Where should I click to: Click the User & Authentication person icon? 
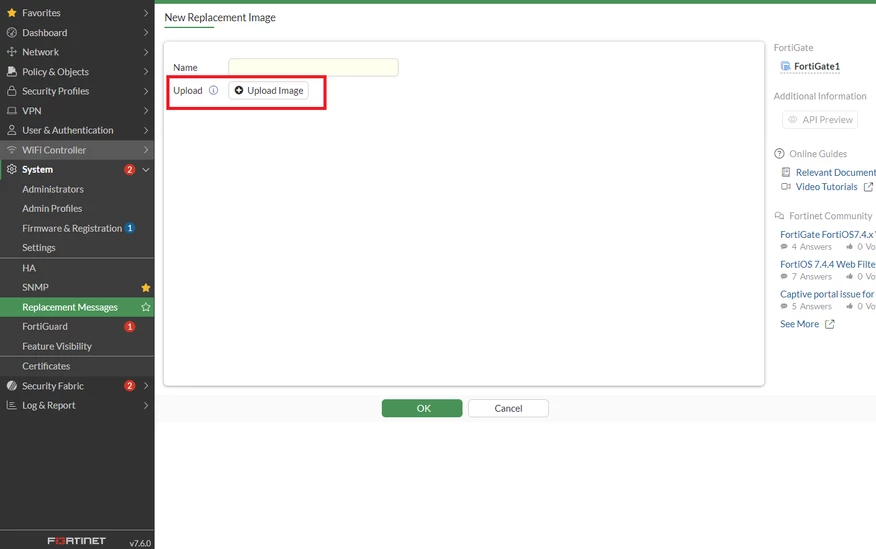click(x=12, y=130)
